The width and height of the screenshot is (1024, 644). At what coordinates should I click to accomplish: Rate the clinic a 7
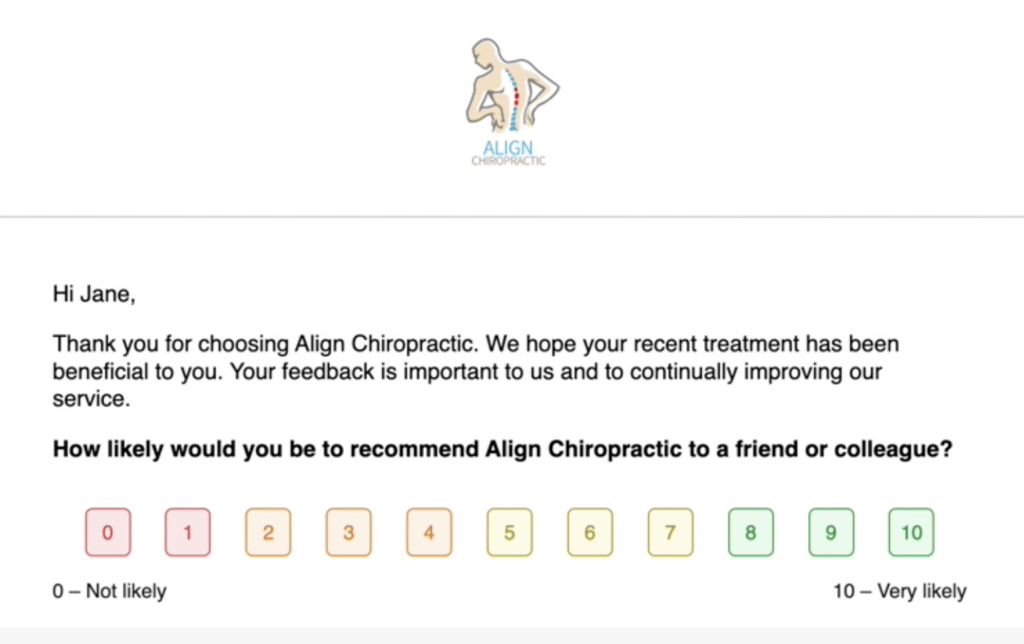(x=670, y=532)
